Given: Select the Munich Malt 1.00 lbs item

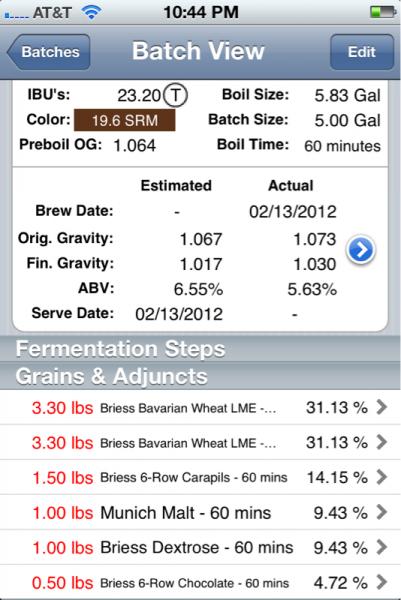Looking at the screenshot, I should [x=200, y=512].
